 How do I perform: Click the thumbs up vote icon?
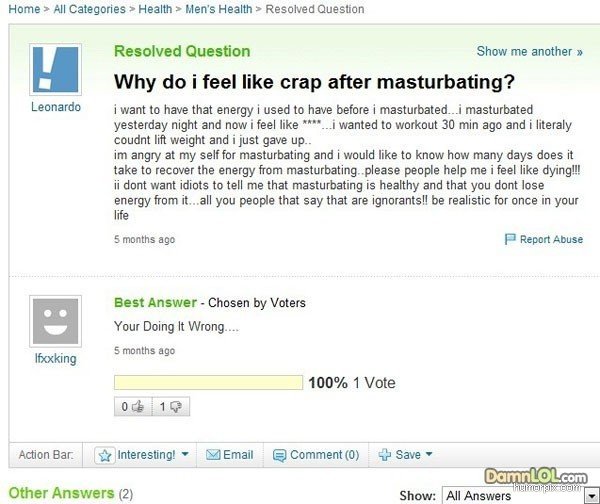click(137, 407)
